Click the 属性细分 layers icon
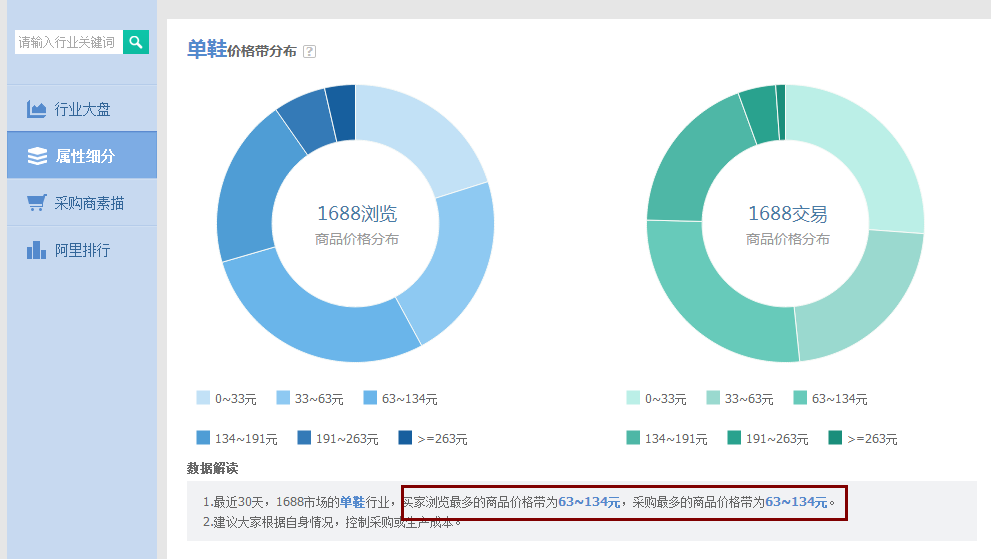Screen dimensions: 991x559 pyautogui.click(x=37, y=156)
